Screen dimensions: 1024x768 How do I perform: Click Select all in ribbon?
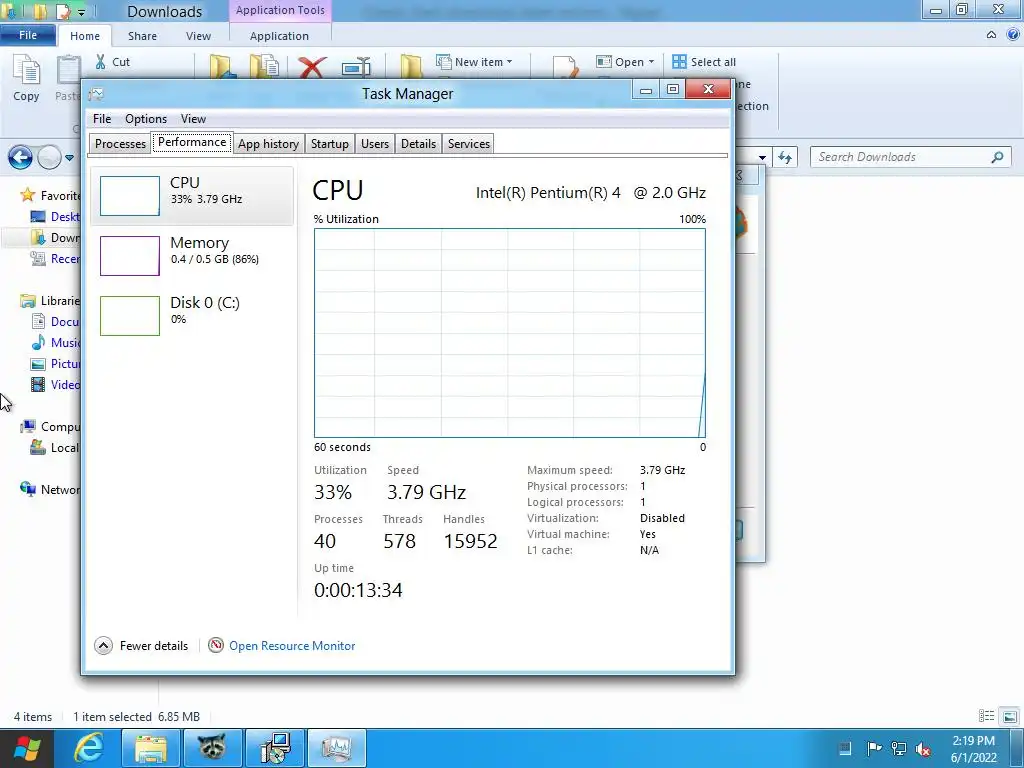coord(704,62)
